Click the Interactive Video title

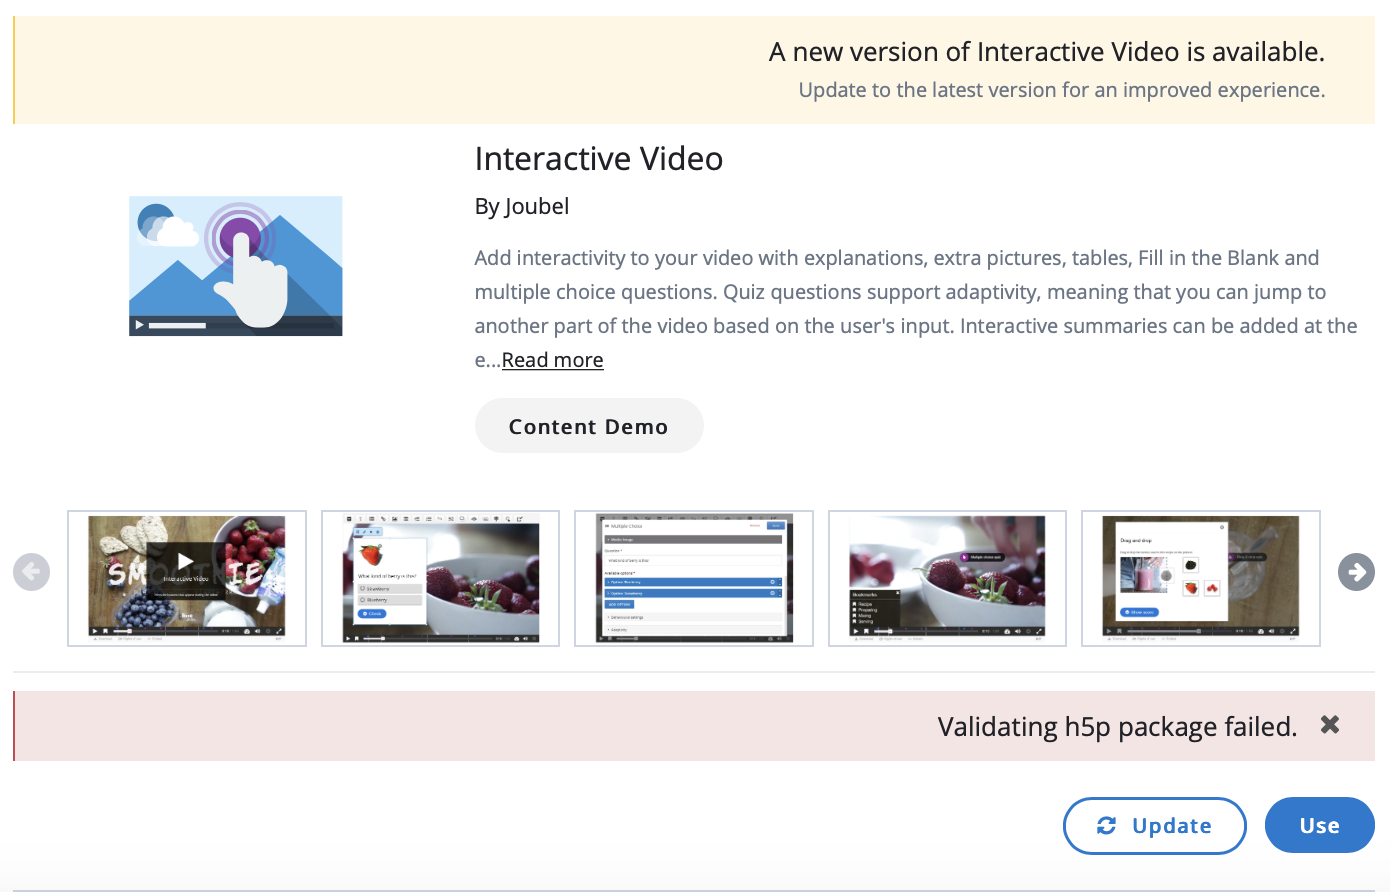599,159
